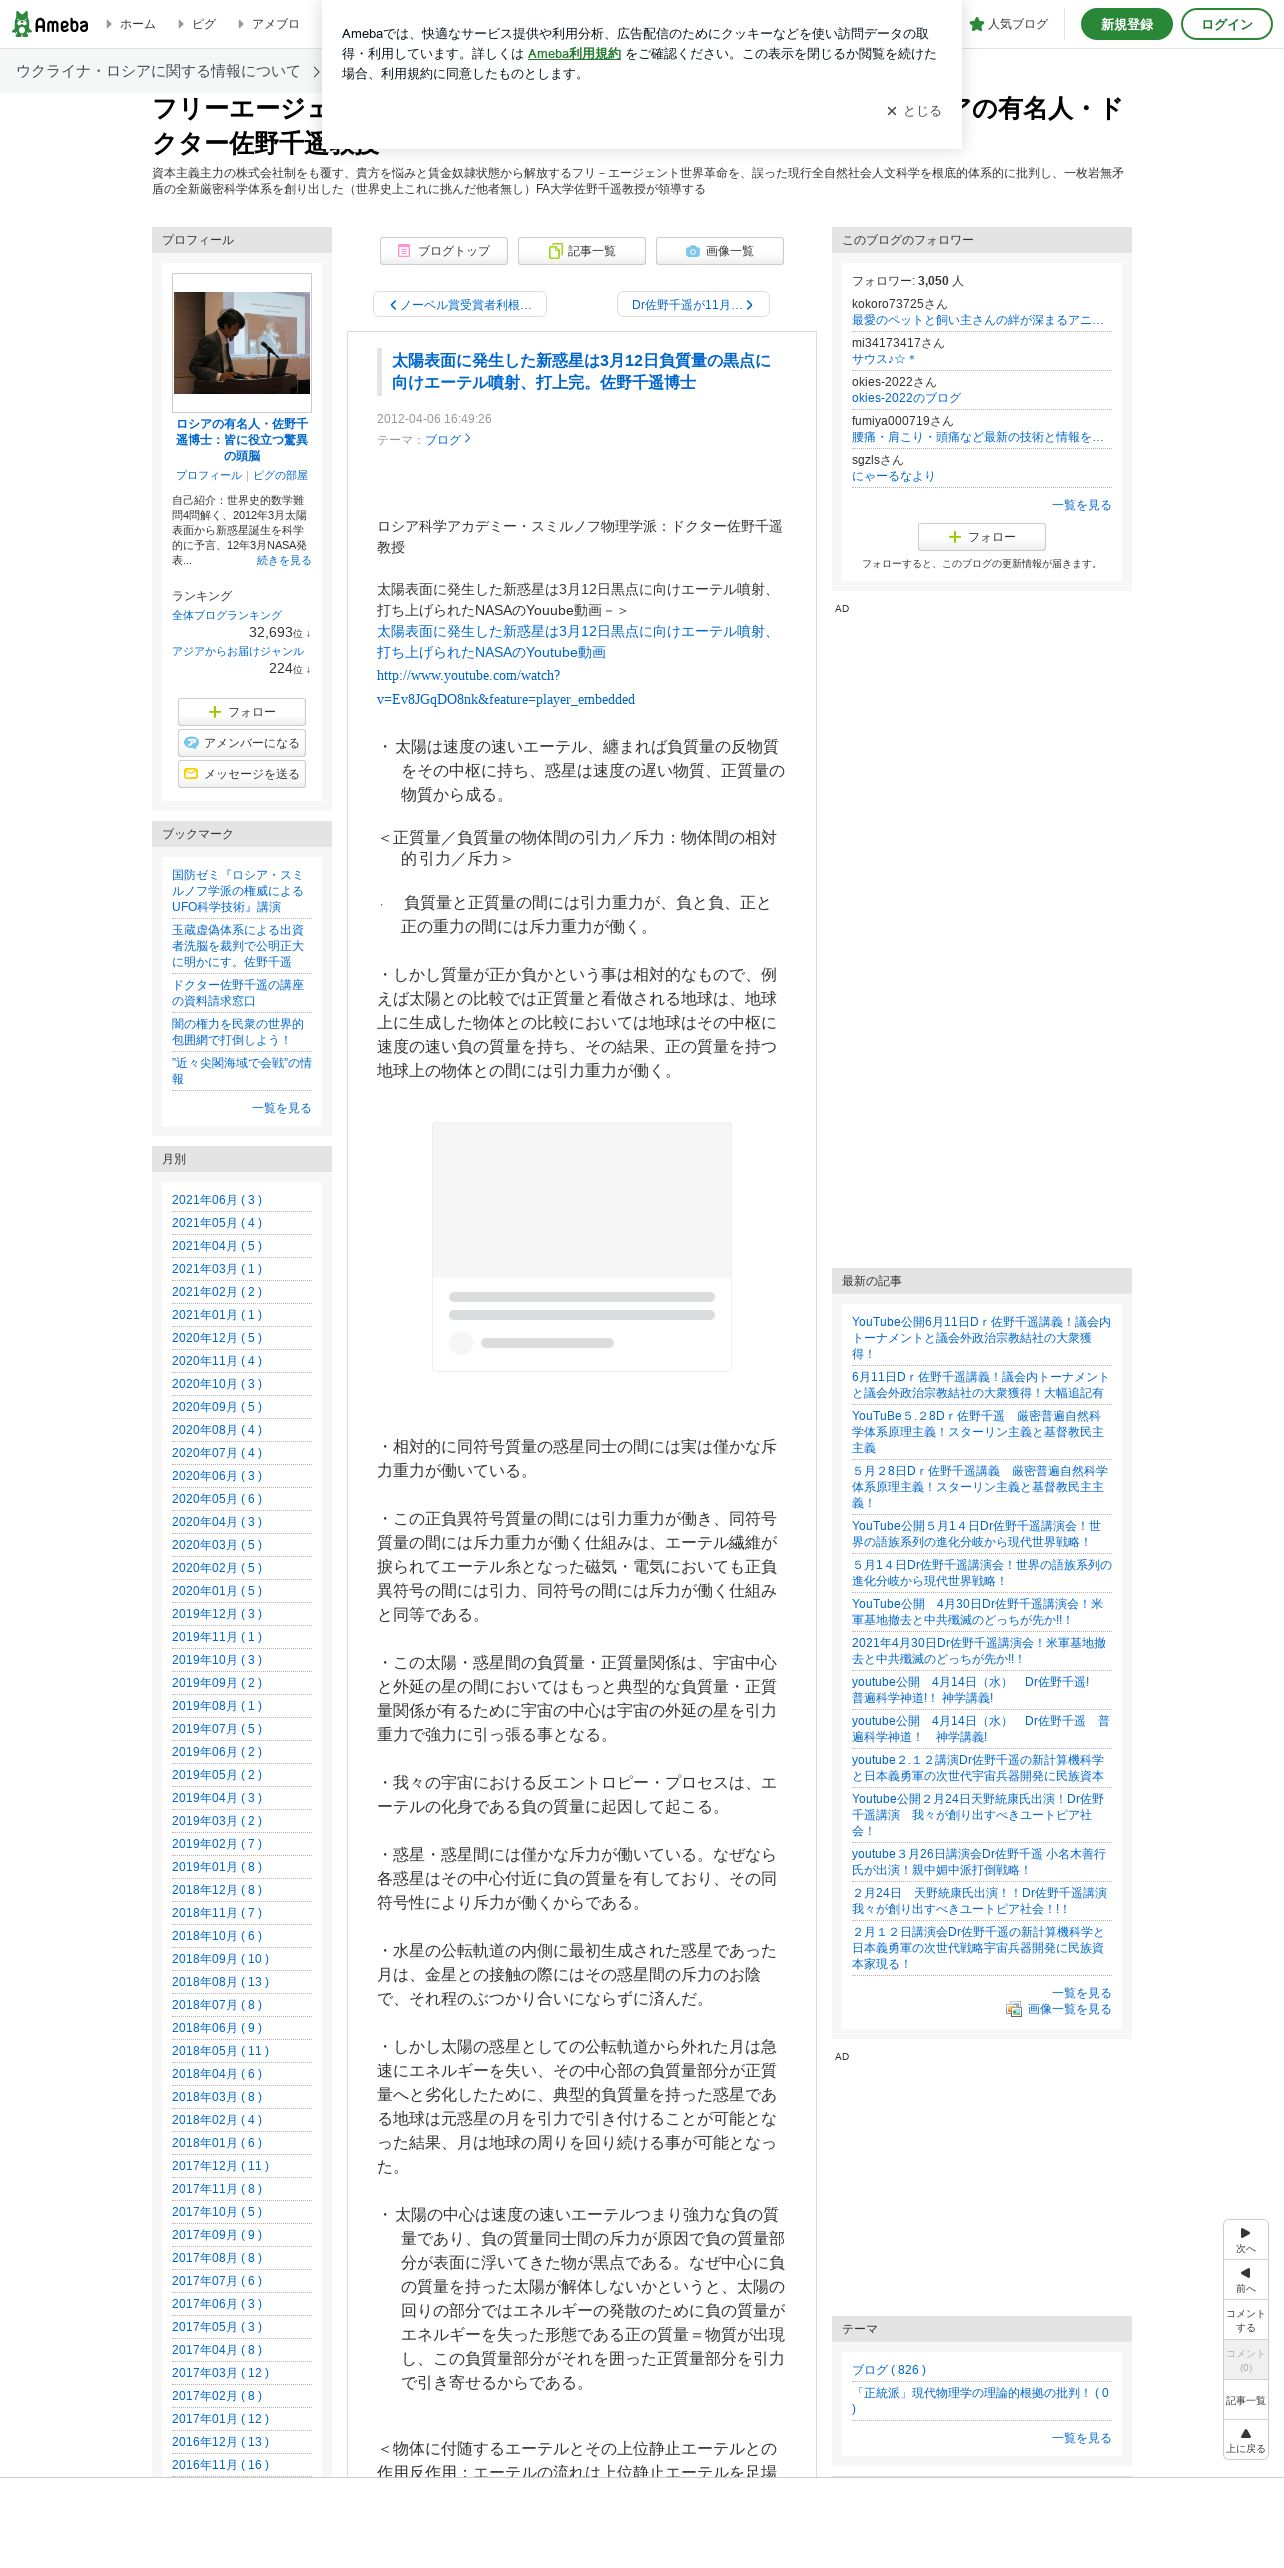Open themes list 一覧を見る
1284x2568 pixels.
pyautogui.click(x=1082, y=2438)
